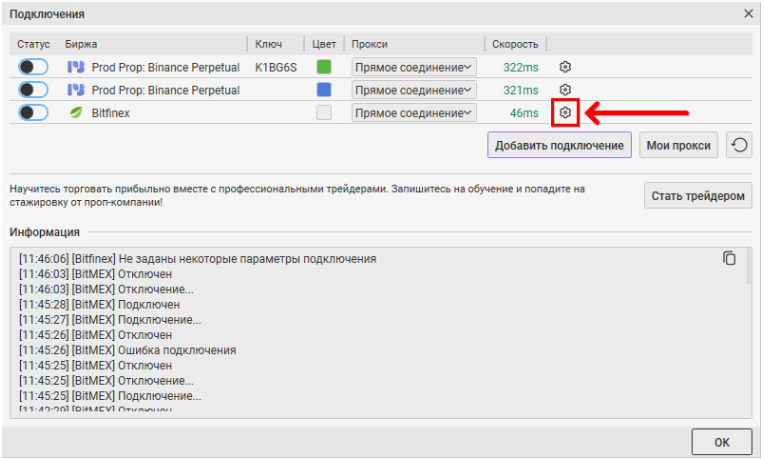
Task: Open the Bitfinex connection settings gear
Action: click(x=565, y=113)
